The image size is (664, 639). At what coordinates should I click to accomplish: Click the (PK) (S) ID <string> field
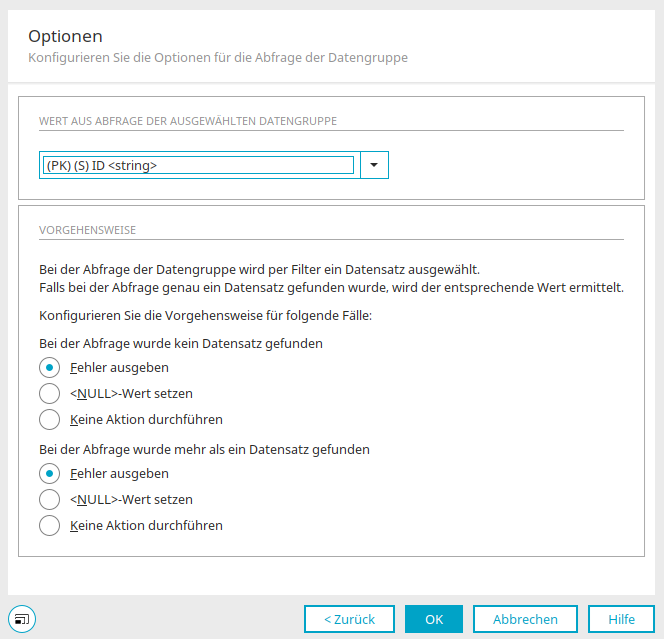pos(198,165)
